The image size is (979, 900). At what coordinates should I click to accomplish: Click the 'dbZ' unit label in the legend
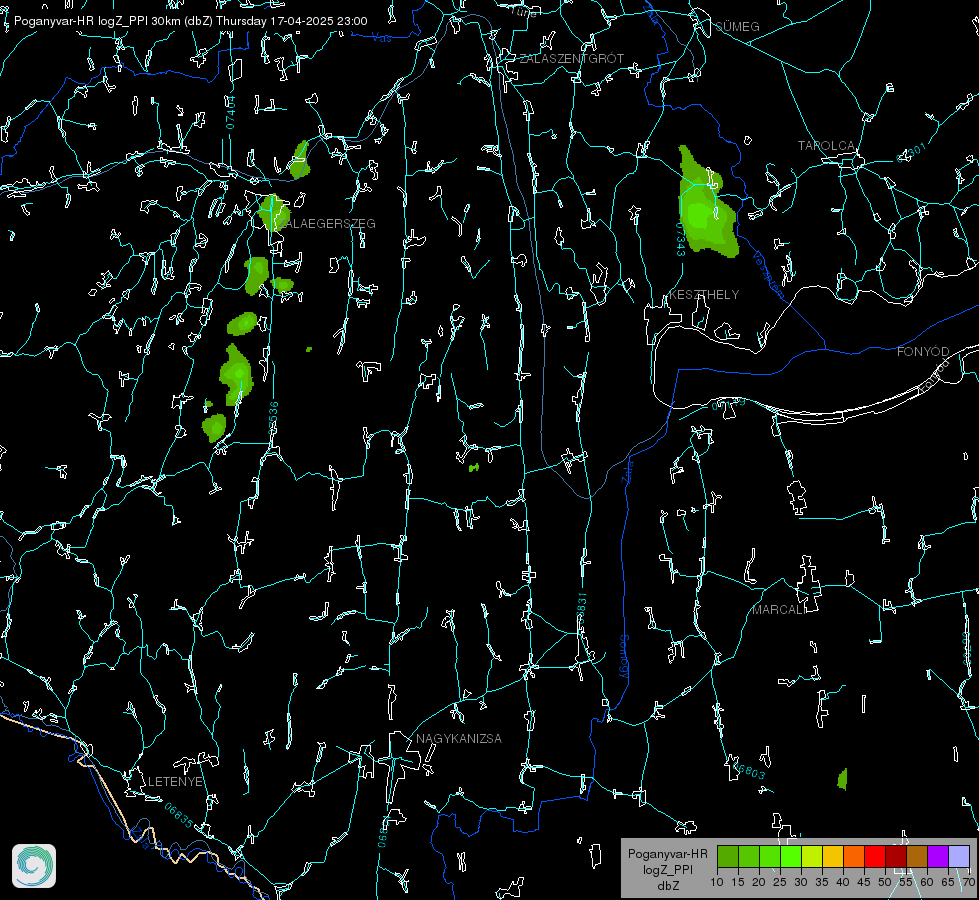pyautogui.click(x=668, y=886)
